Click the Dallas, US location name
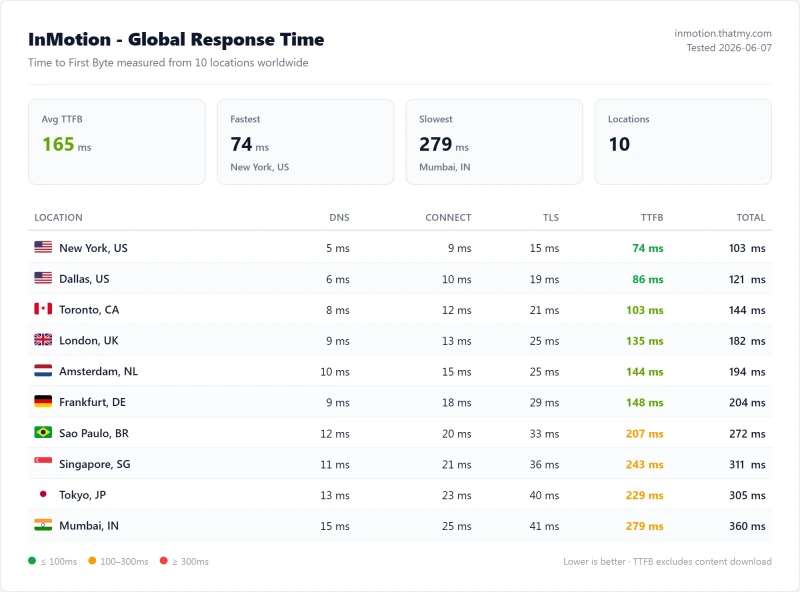The image size is (800, 592). coord(84,279)
